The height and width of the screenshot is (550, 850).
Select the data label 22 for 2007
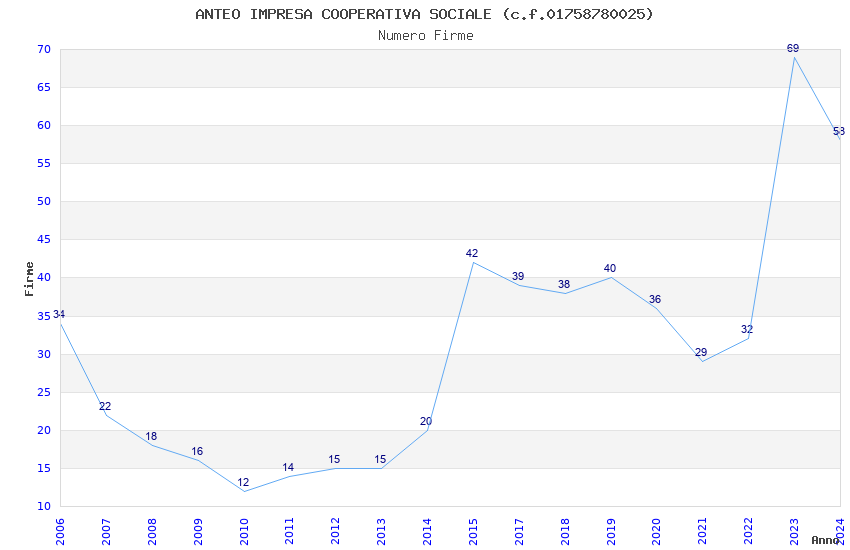[105, 406]
